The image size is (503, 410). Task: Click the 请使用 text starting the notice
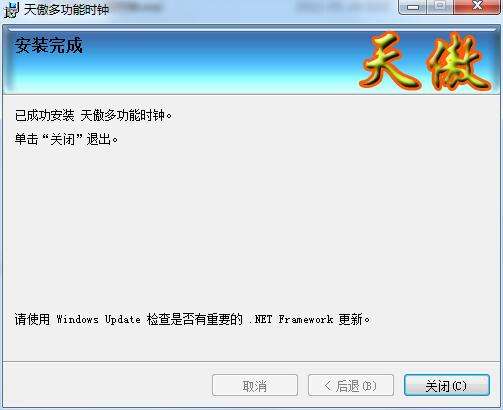(32, 319)
